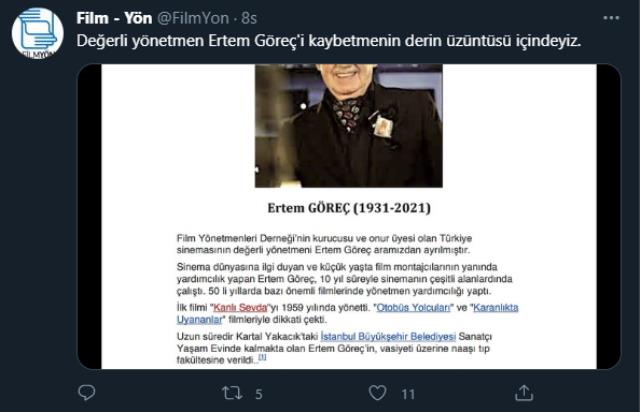Open the Karanlıkta hyperlink text
This screenshot has height=412, width=640.
(496, 307)
